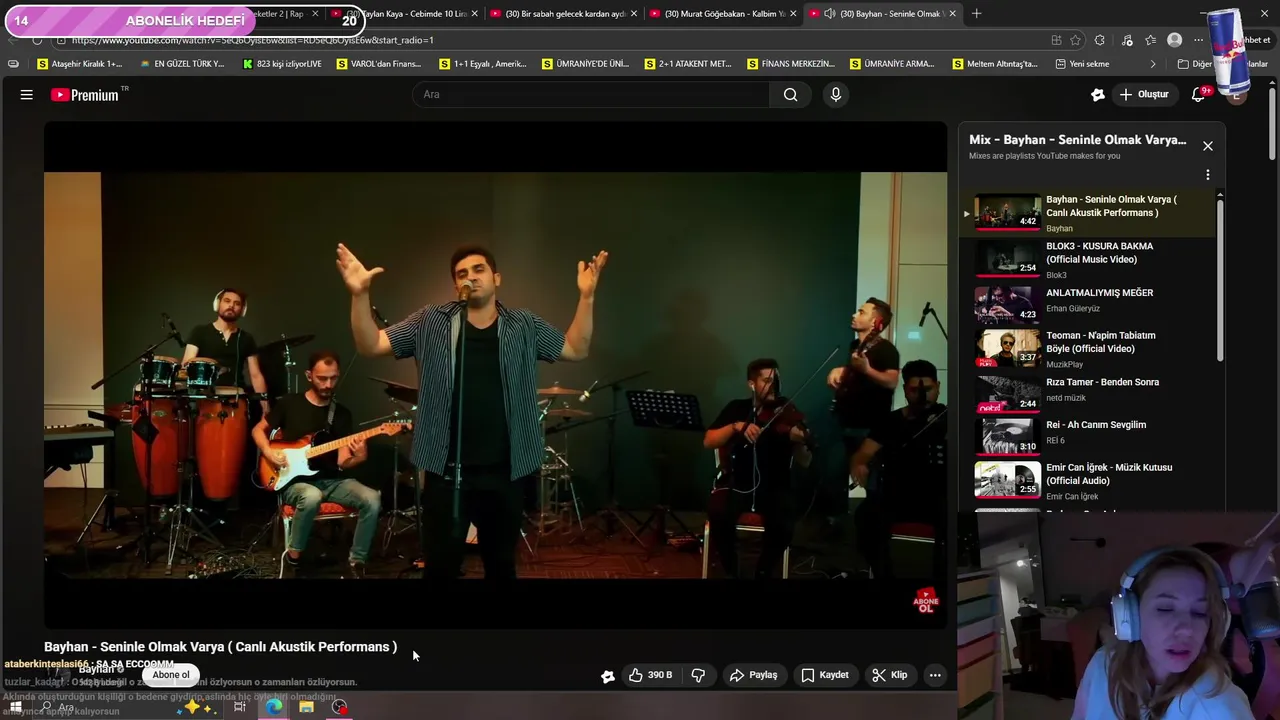Click the search magnifier button
The height and width of the screenshot is (720, 1280).
click(791, 94)
